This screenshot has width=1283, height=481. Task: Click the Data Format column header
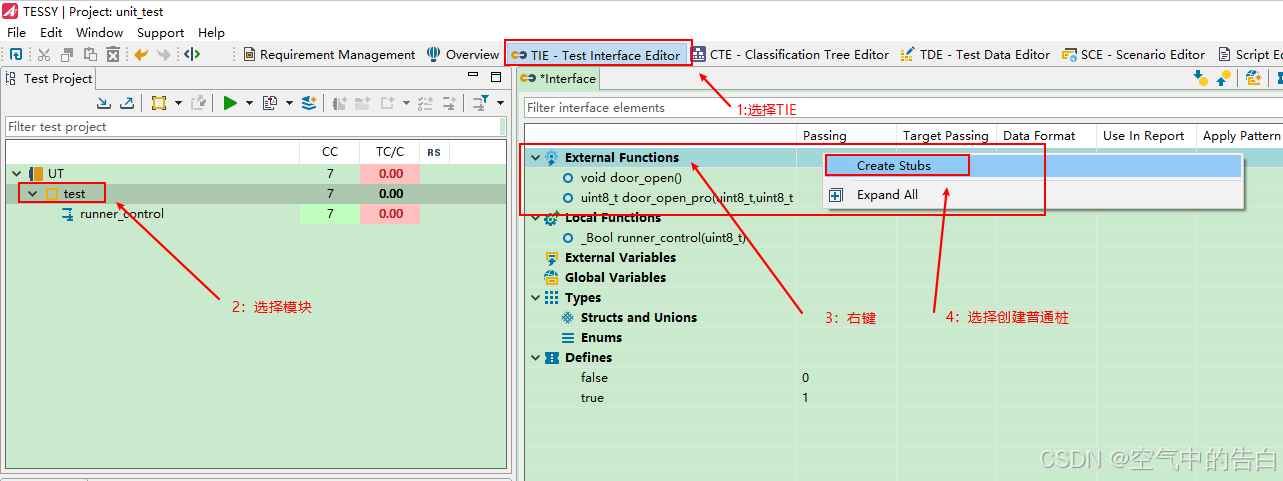pos(1039,136)
